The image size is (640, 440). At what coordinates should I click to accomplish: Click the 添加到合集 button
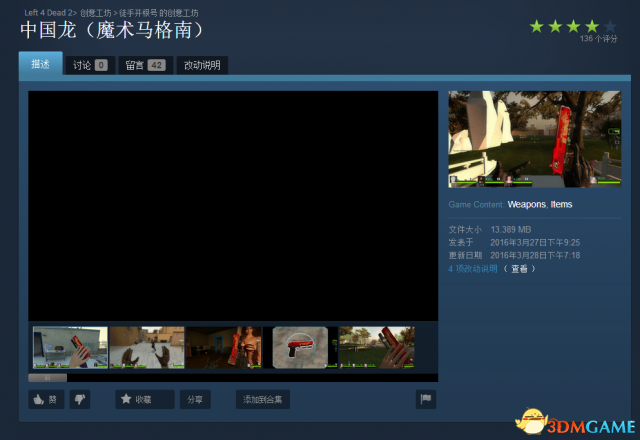click(x=263, y=399)
